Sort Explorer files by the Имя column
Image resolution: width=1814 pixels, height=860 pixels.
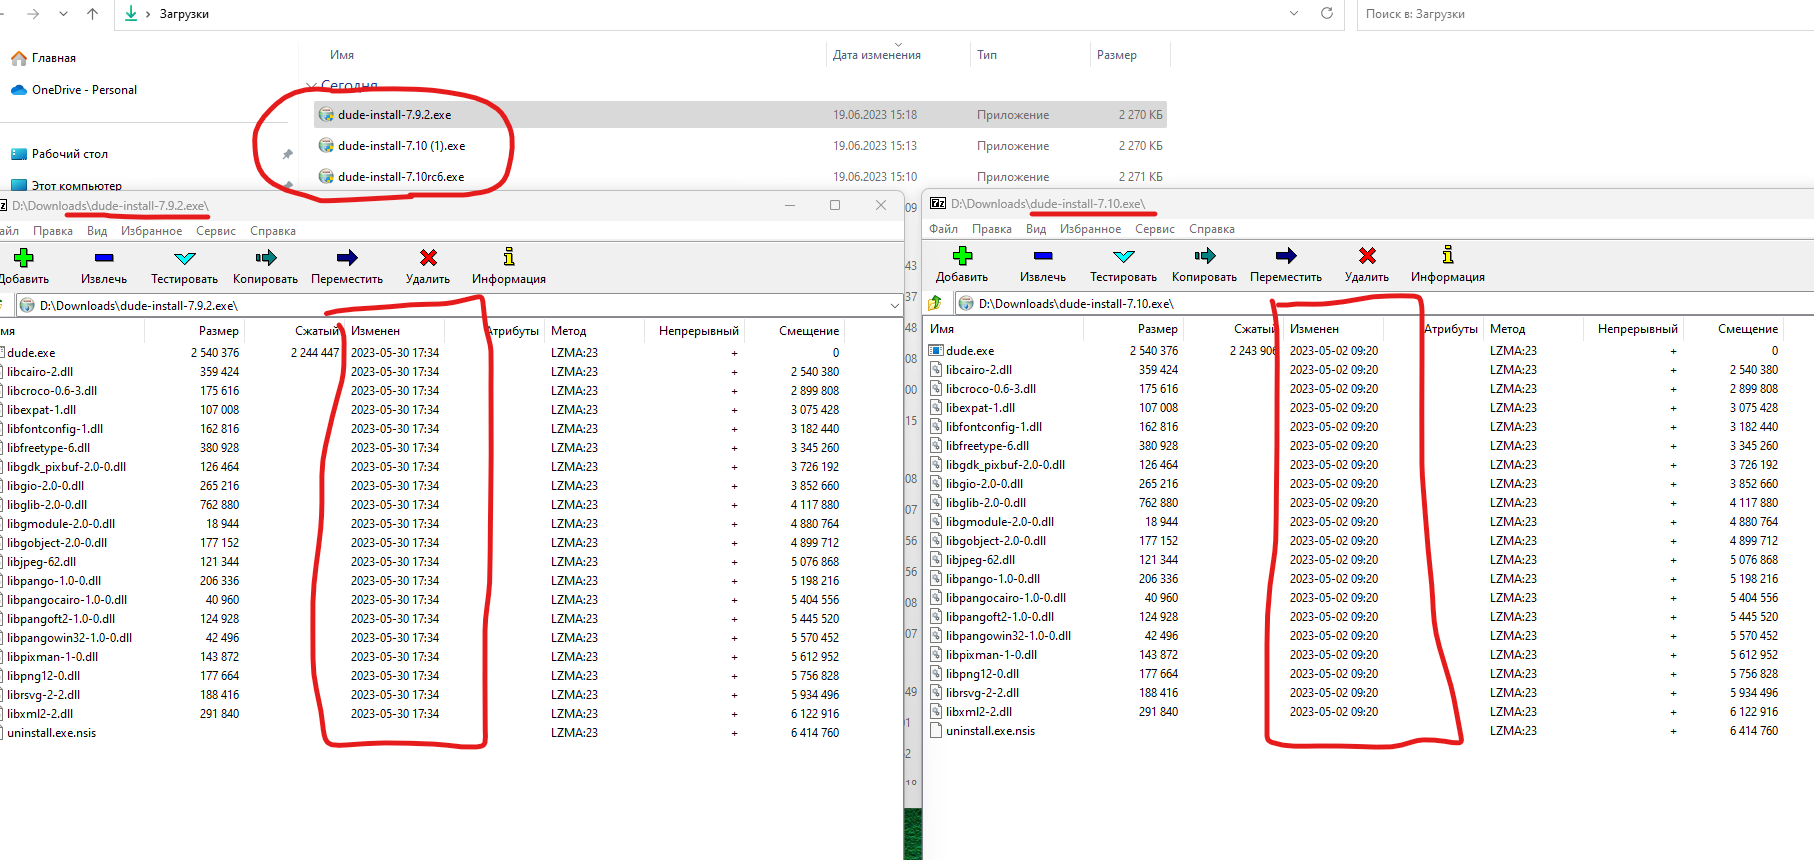pyautogui.click(x=342, y=55)
